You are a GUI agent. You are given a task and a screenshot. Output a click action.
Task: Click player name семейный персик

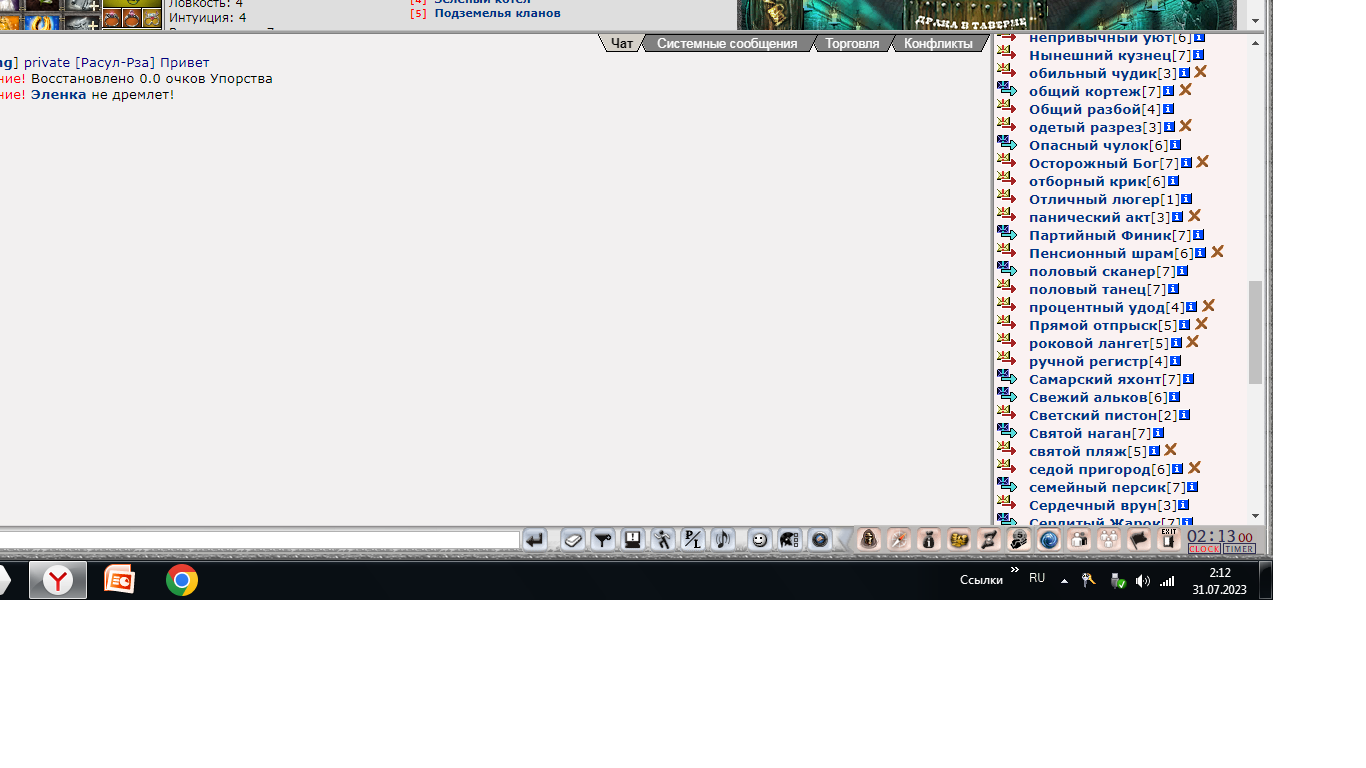coord(1097,487)
